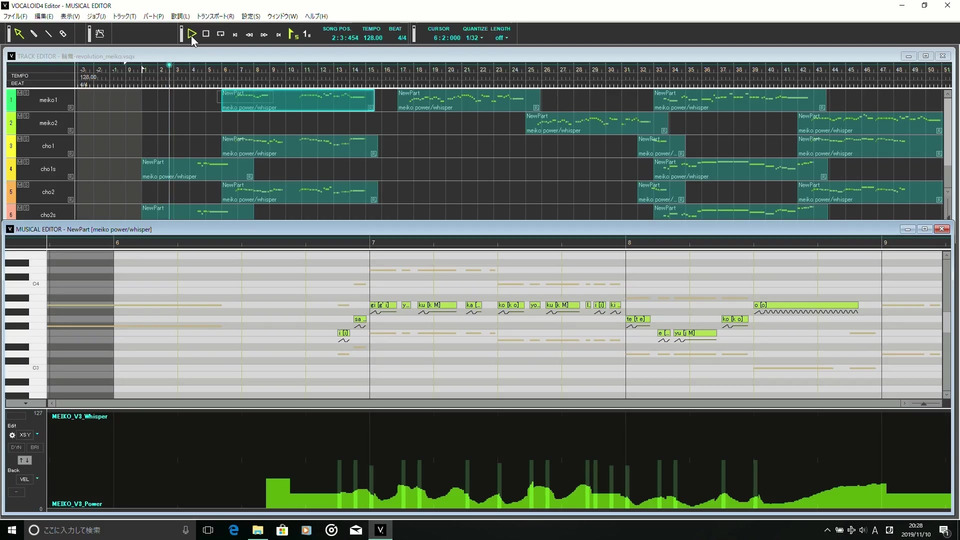The image size is (960, 540).
Task: Click the BRI parameter button
Action: click(x=34, y=448)
